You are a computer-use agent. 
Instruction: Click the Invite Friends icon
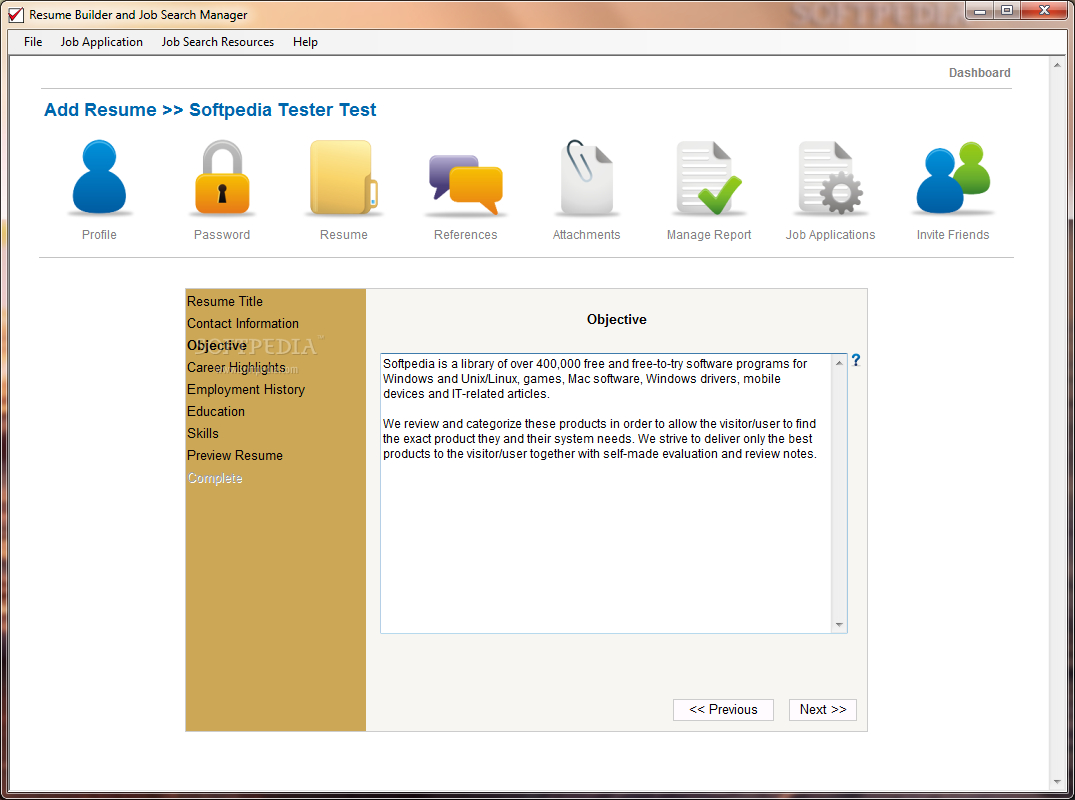point(953,177)
